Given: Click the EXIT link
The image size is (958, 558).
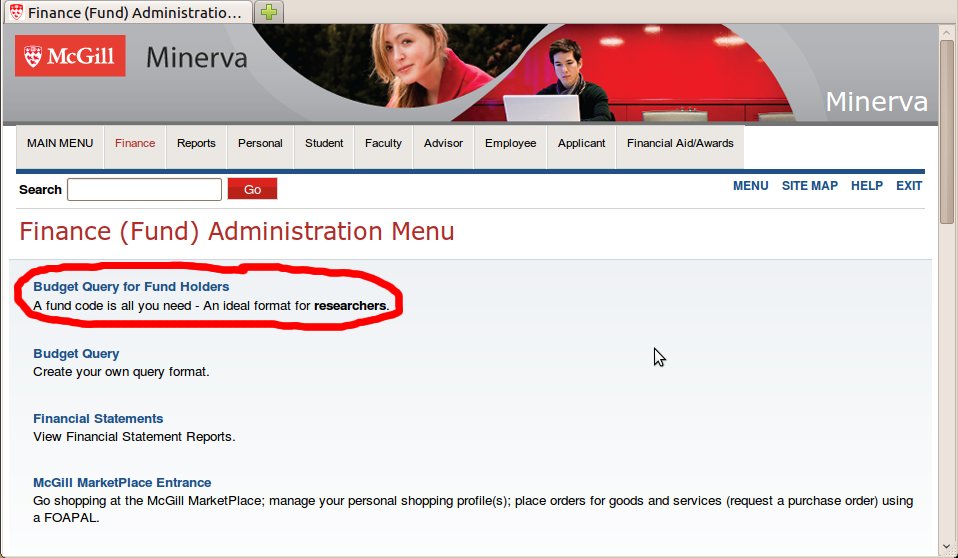Looking at the screenshot, I should [x=909, y=186].
